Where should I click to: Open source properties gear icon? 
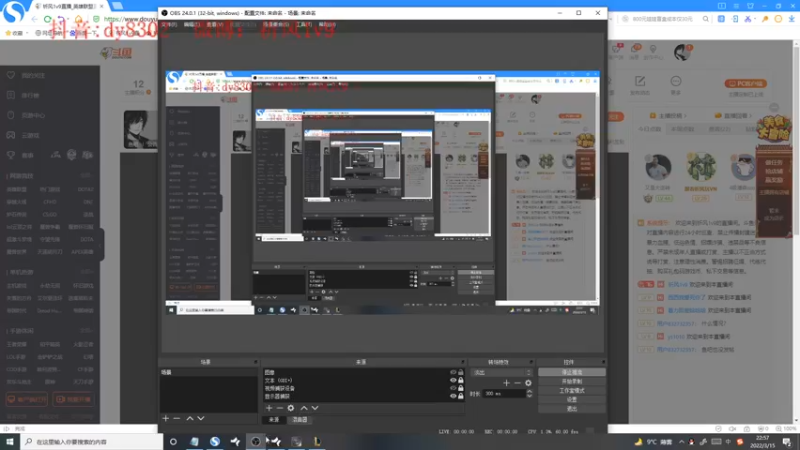pyautogui.click(x=291, y=408)
